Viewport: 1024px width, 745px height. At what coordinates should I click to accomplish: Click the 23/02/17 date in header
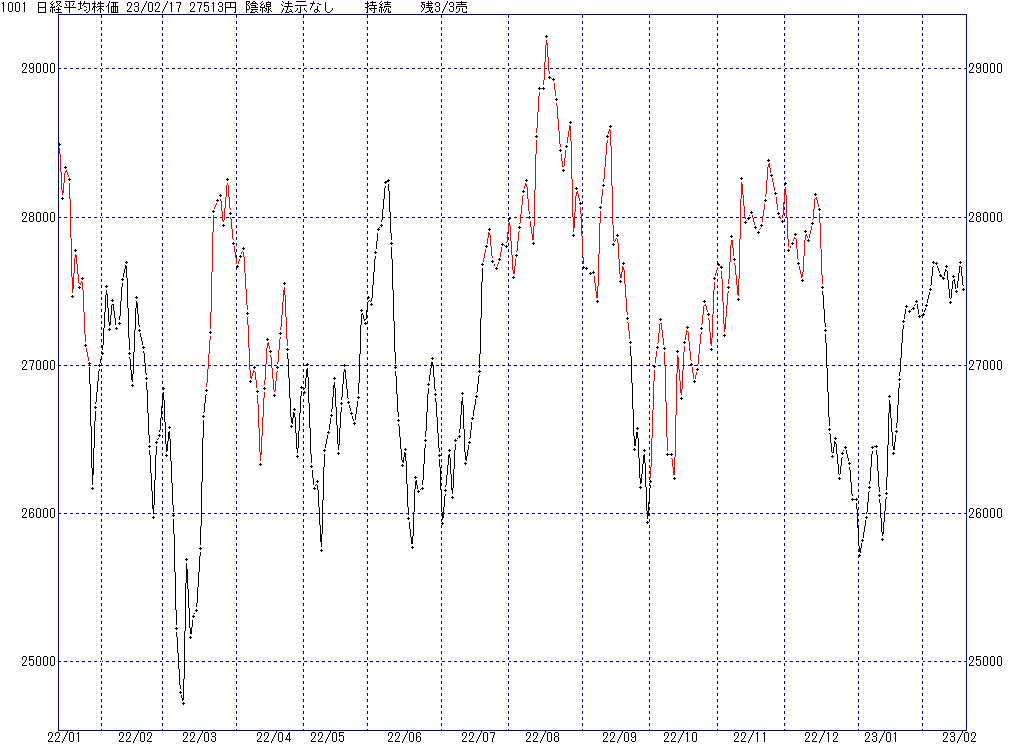(153, 8)
